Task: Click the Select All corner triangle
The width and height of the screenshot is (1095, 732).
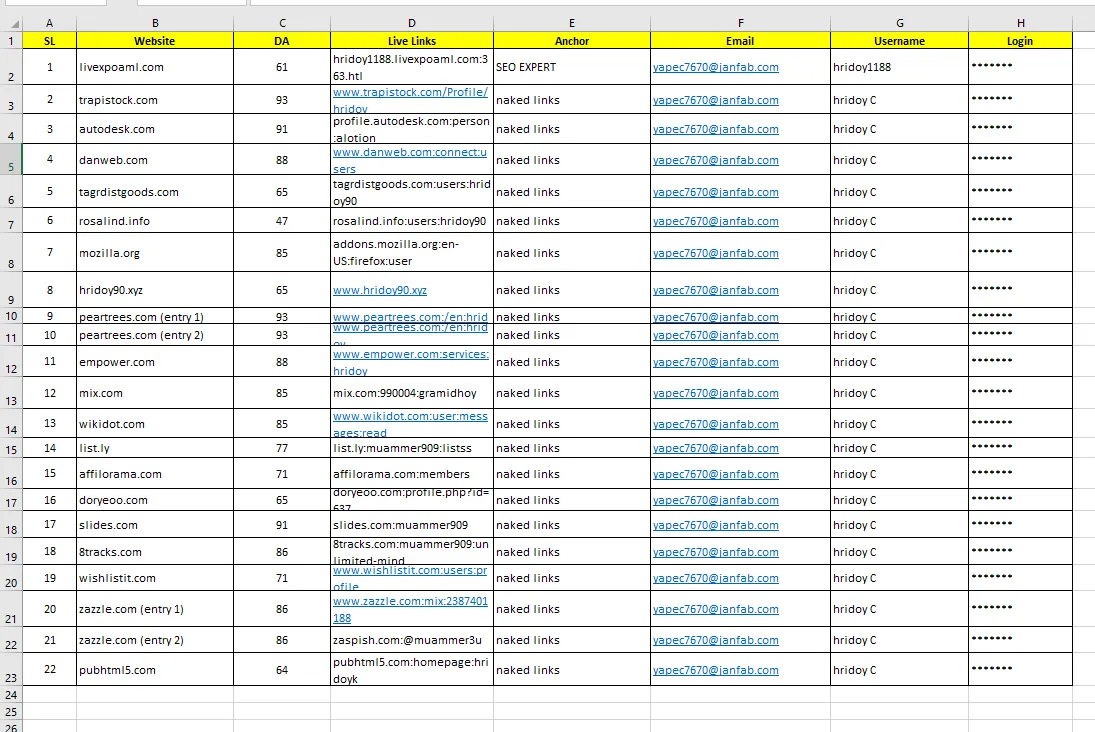Action: (15, 24)
